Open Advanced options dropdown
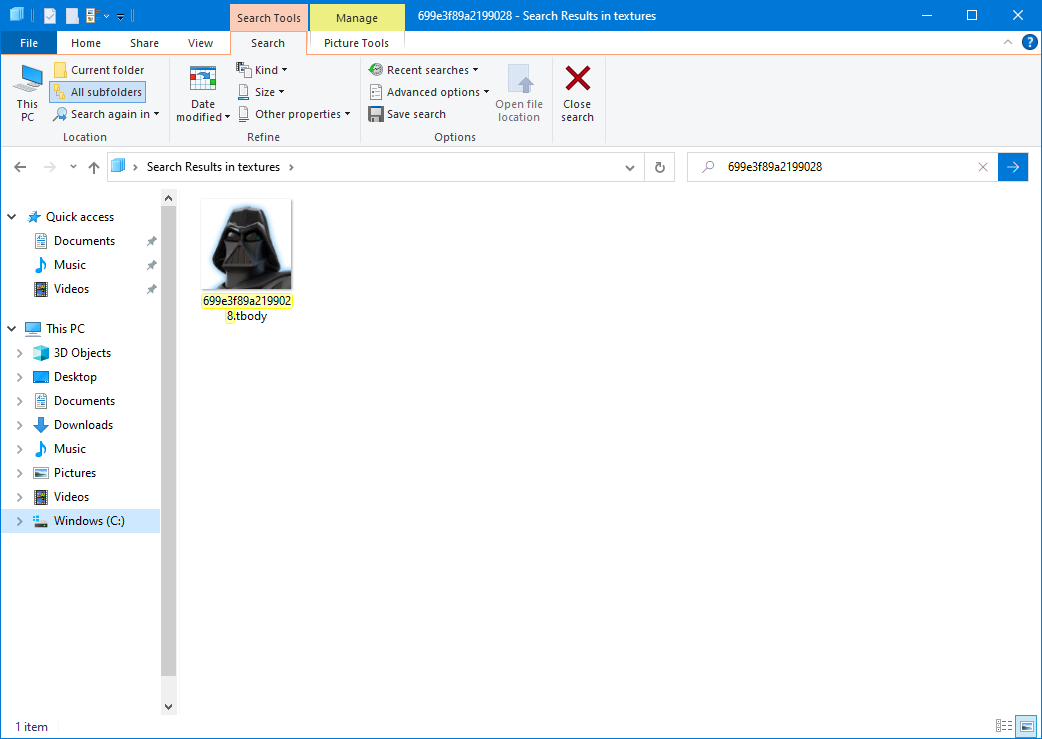The width and height of the screenshot is (1042, 739). tap(429, 92)
